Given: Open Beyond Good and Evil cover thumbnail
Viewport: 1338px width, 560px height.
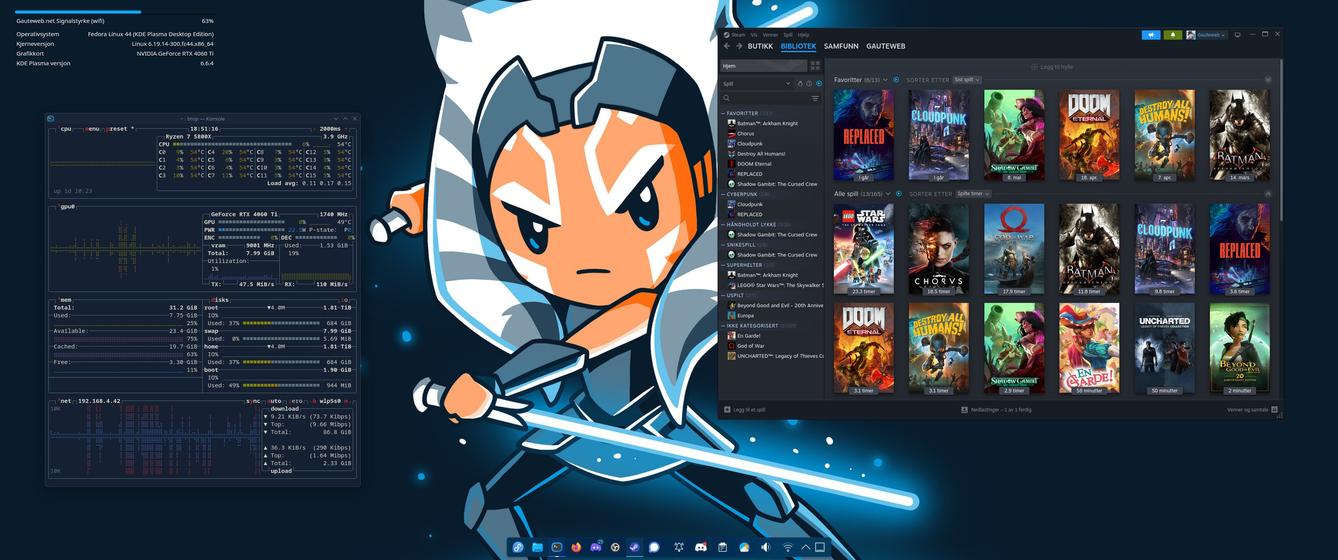Looking at the screenshot, I should click(1239, 348).
